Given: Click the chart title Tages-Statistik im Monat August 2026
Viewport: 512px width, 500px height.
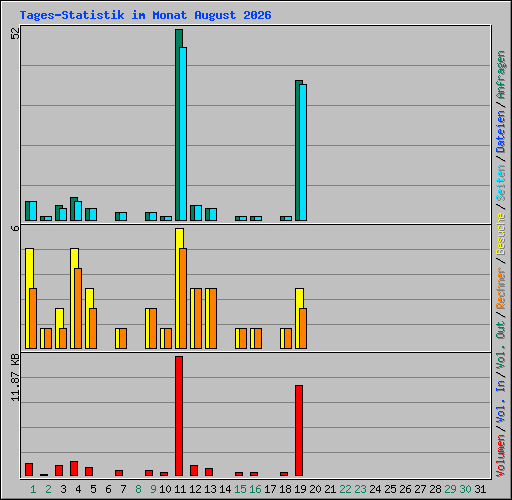Looking at the screenshot, I should tap(145, 15).
